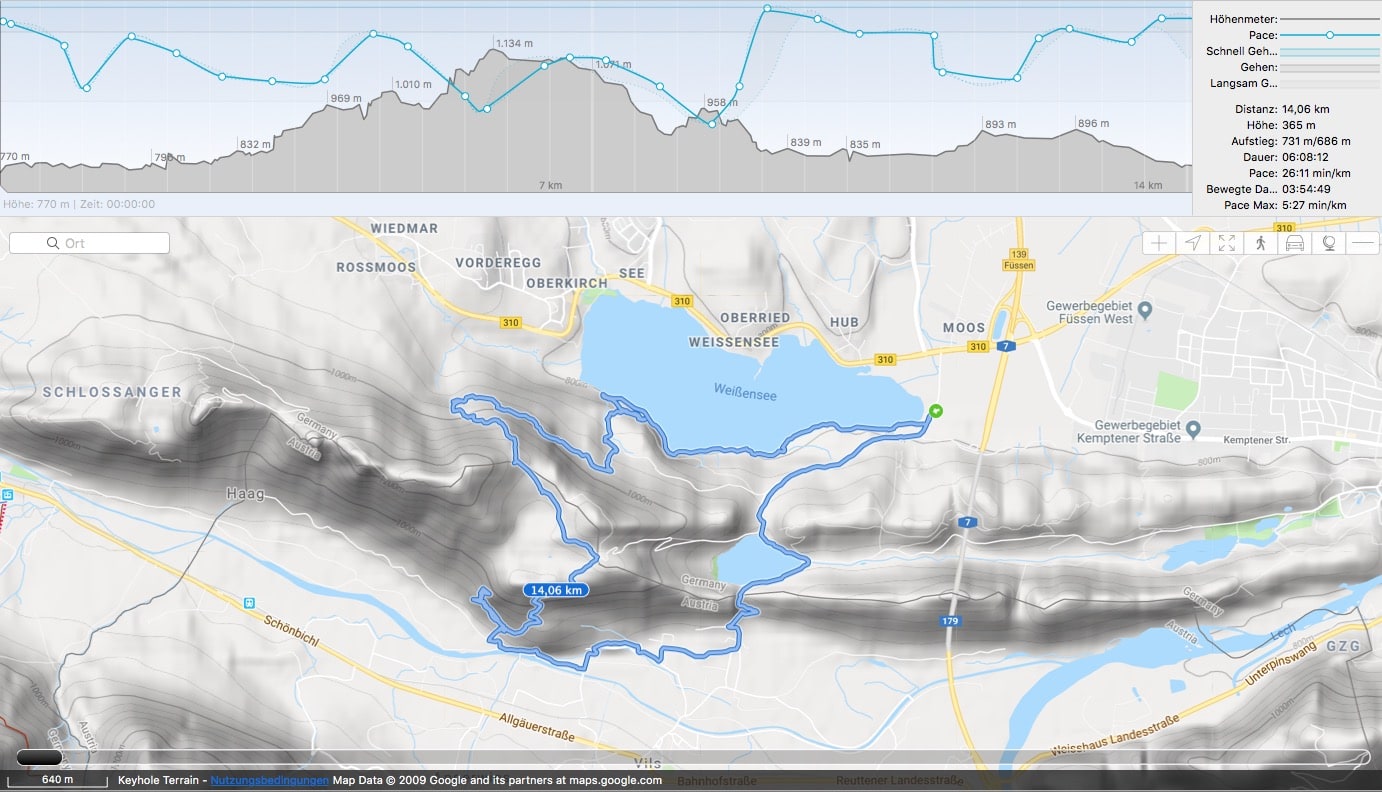Zoom out with the minus map button

(x=1362, y=243)
